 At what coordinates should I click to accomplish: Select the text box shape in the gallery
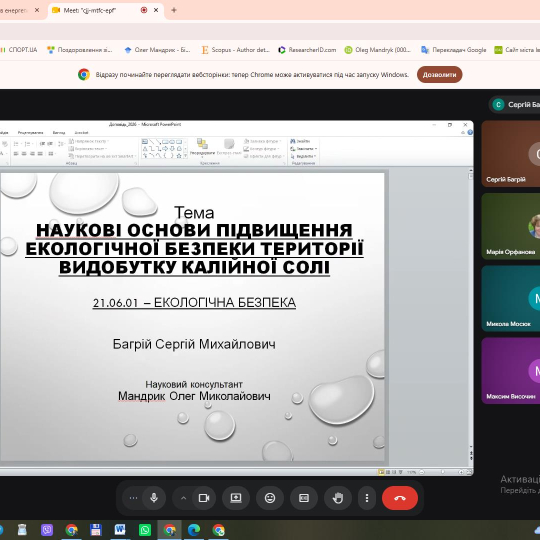coord(145,142)
